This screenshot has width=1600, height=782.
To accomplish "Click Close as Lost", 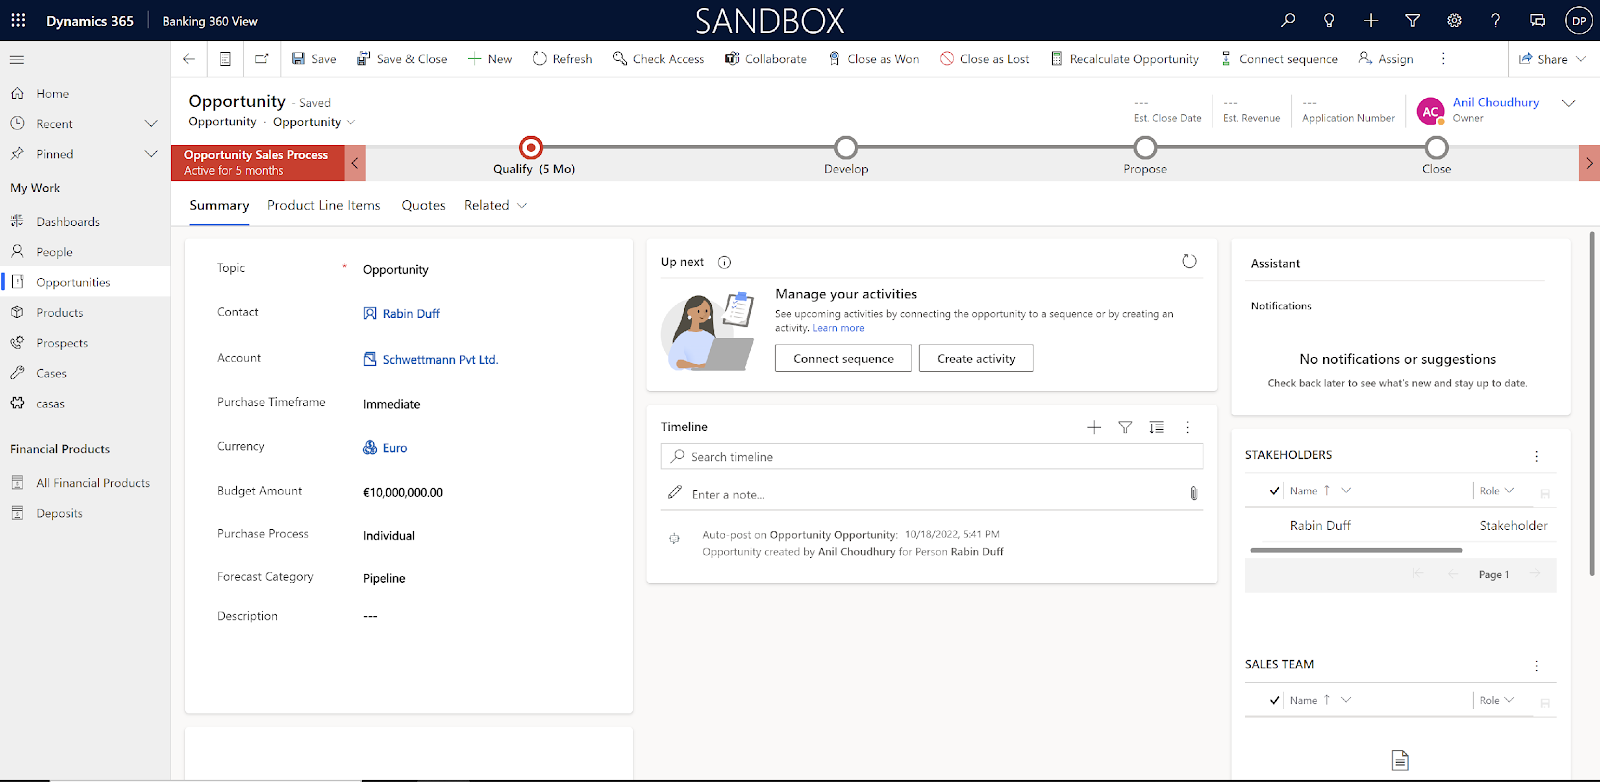I will [x=985, y=59].
